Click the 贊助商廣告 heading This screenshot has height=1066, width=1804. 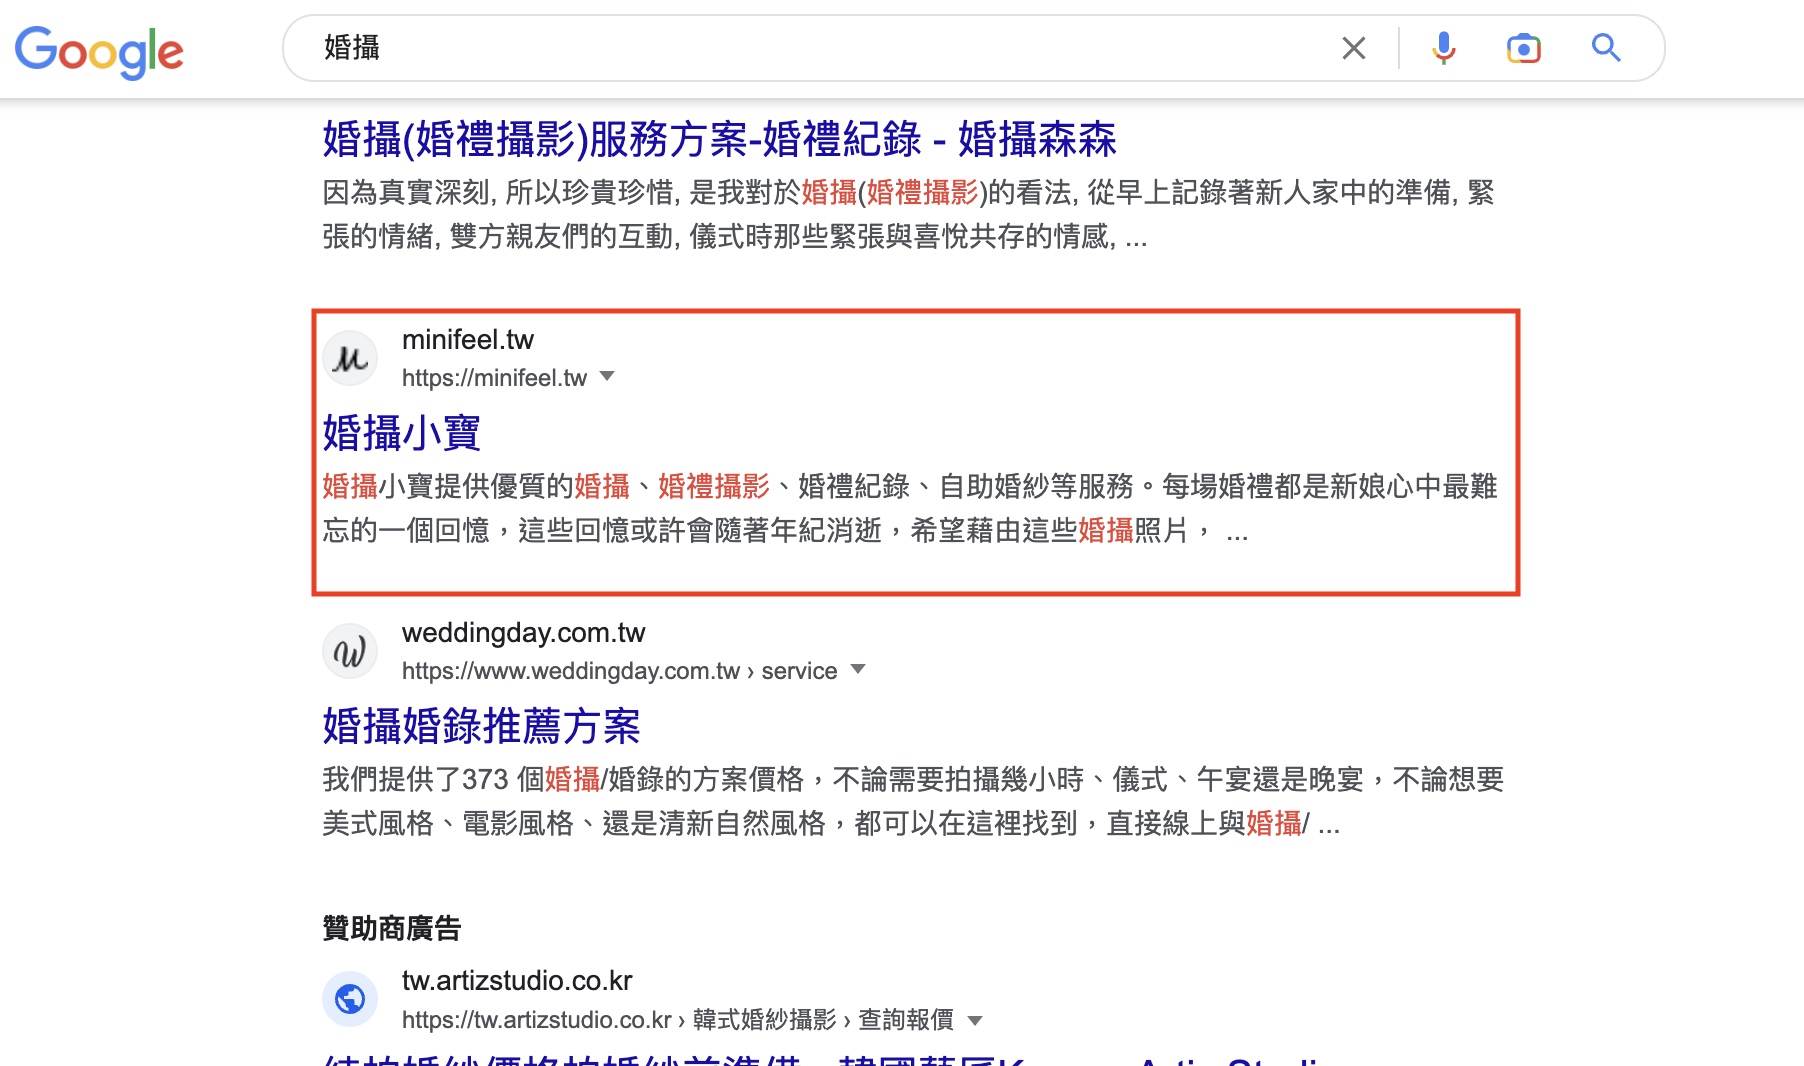coord(391,929)
